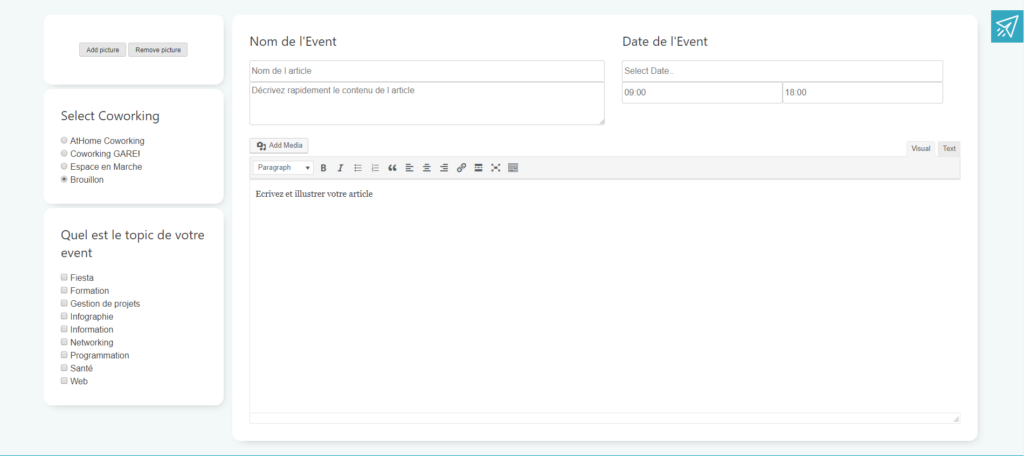Open the 18:00 end time selector
1024x456 pixels.
[x=862, y=93]
